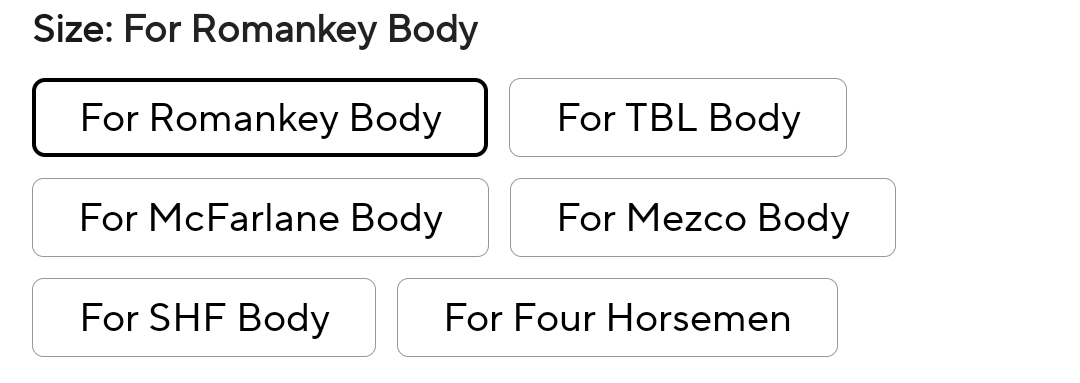Screen dimensions: 1080x383
Task: Pick the For McFarlane Body option
Action: [260, 218]
